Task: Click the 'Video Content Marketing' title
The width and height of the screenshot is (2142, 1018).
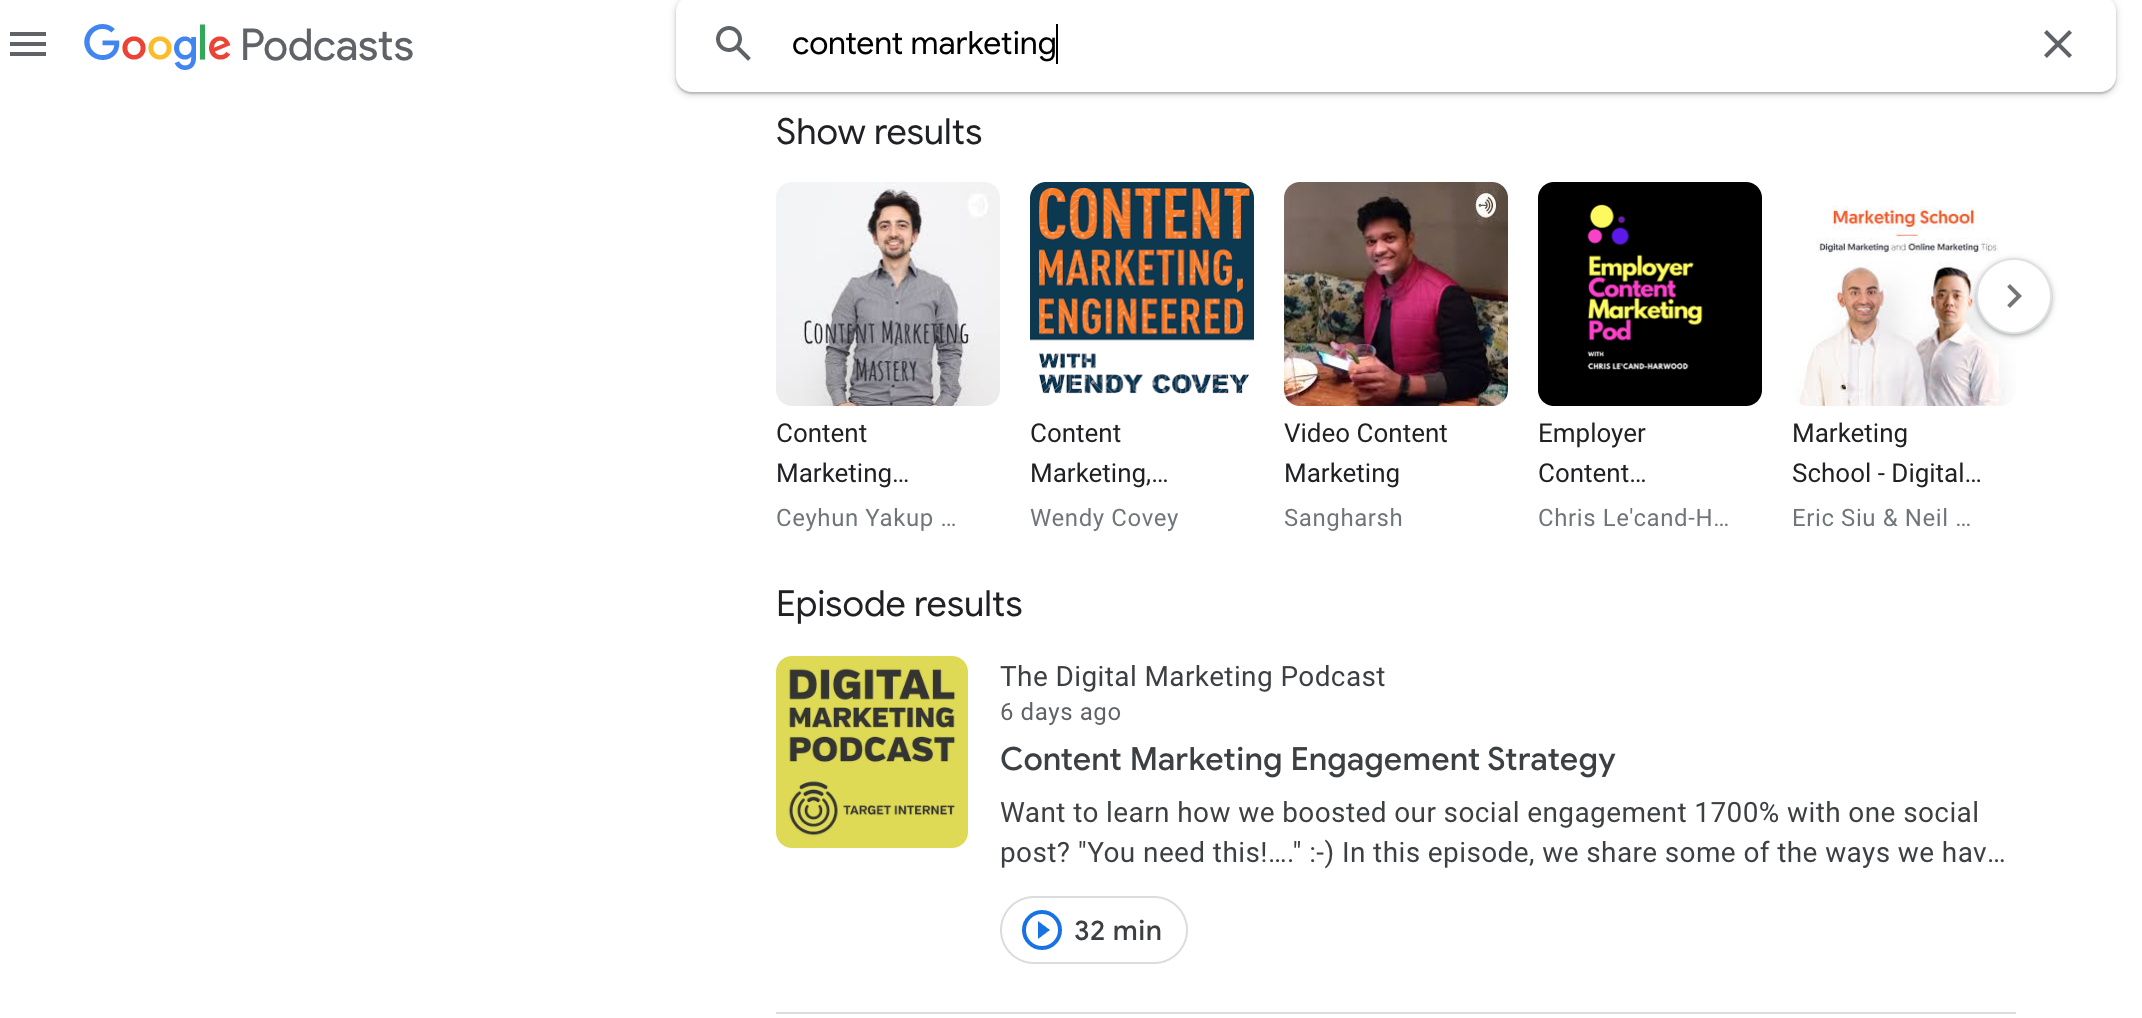Action: [1365, 453]
